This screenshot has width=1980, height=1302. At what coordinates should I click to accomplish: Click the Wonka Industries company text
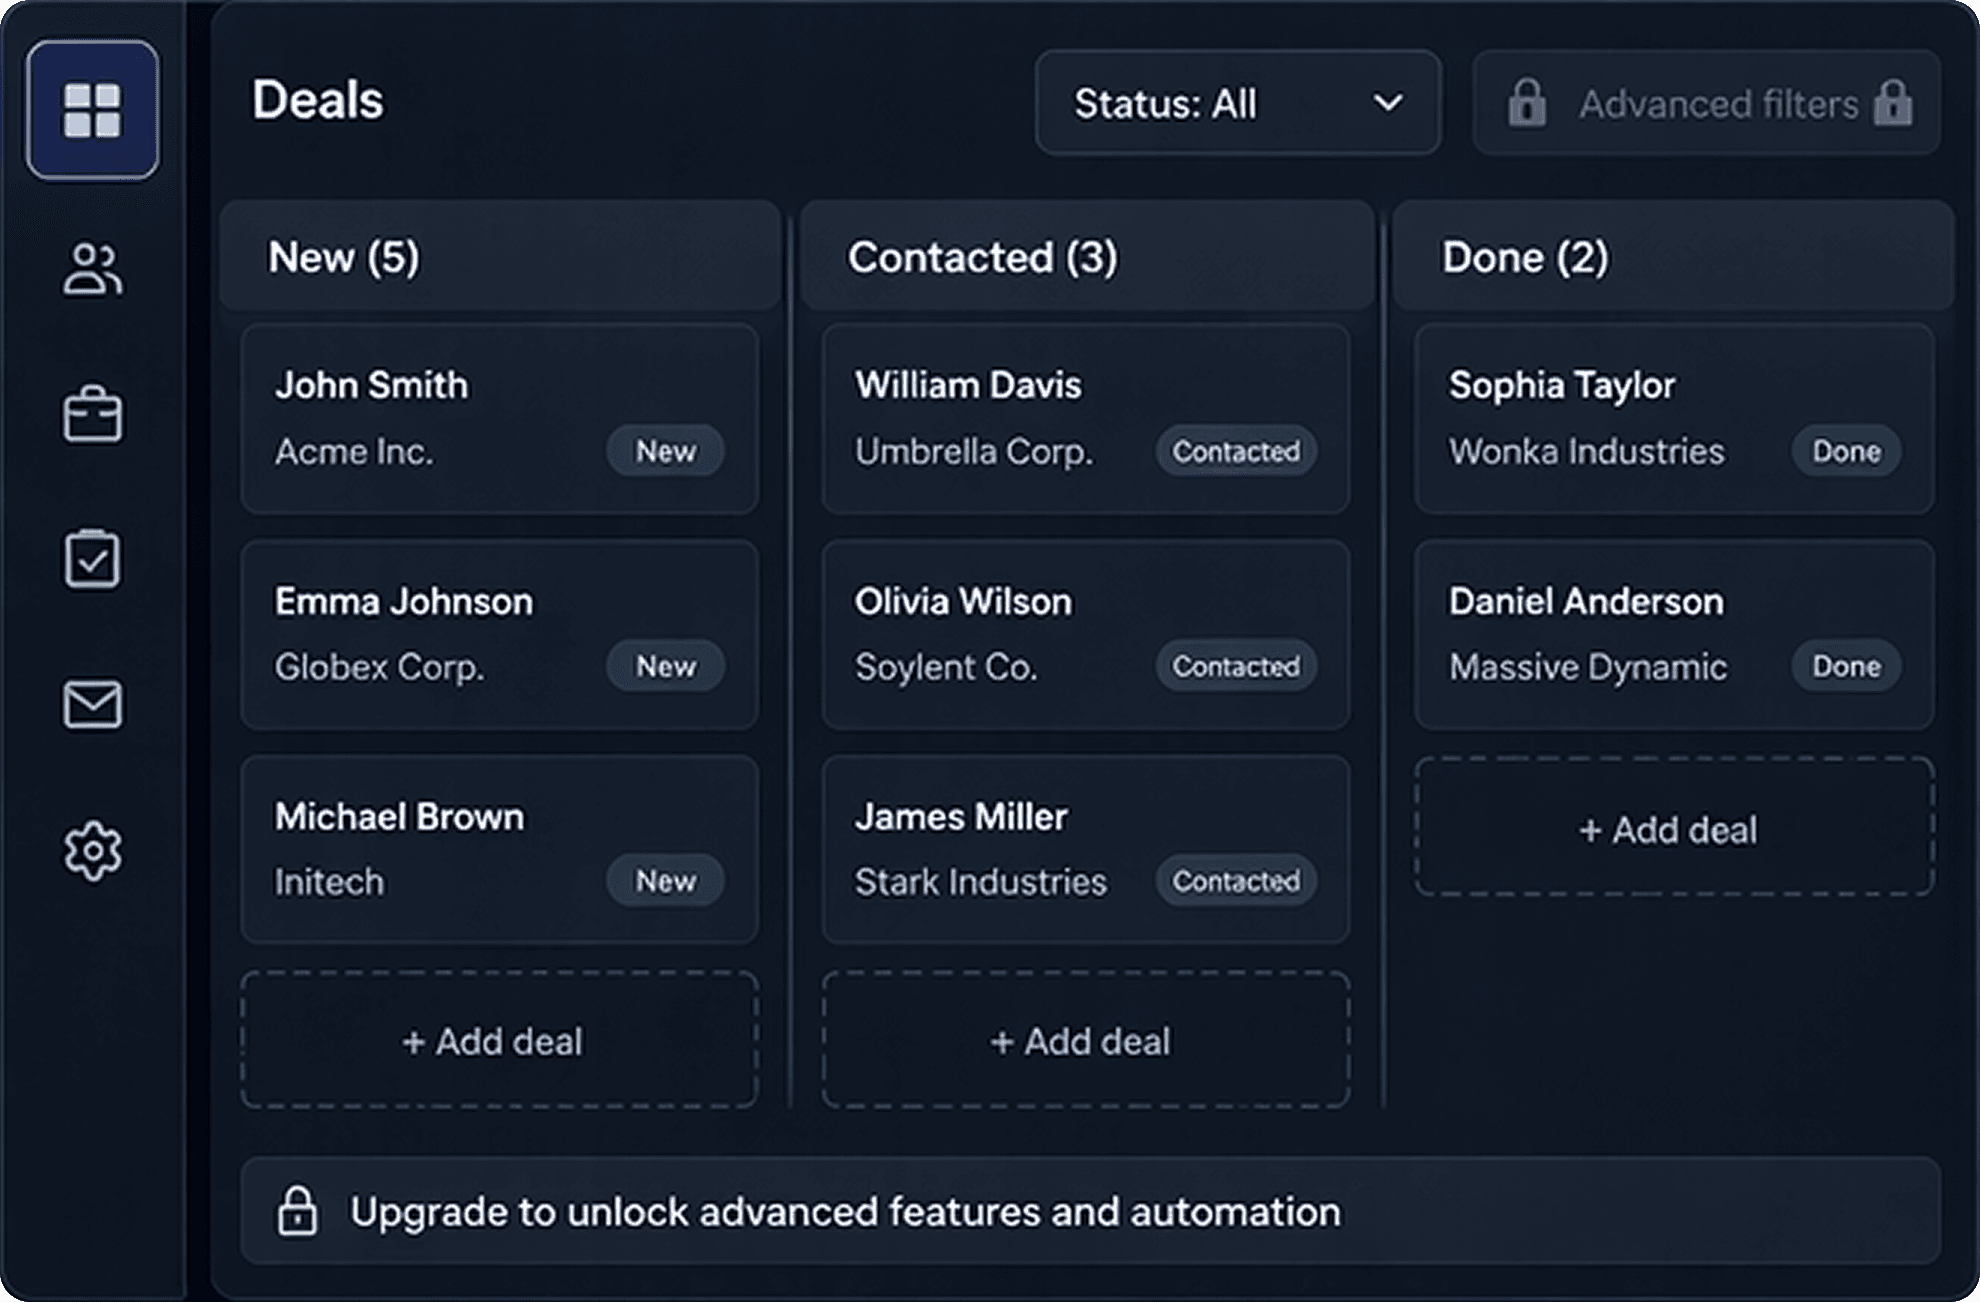click(x=1587, y=451)
